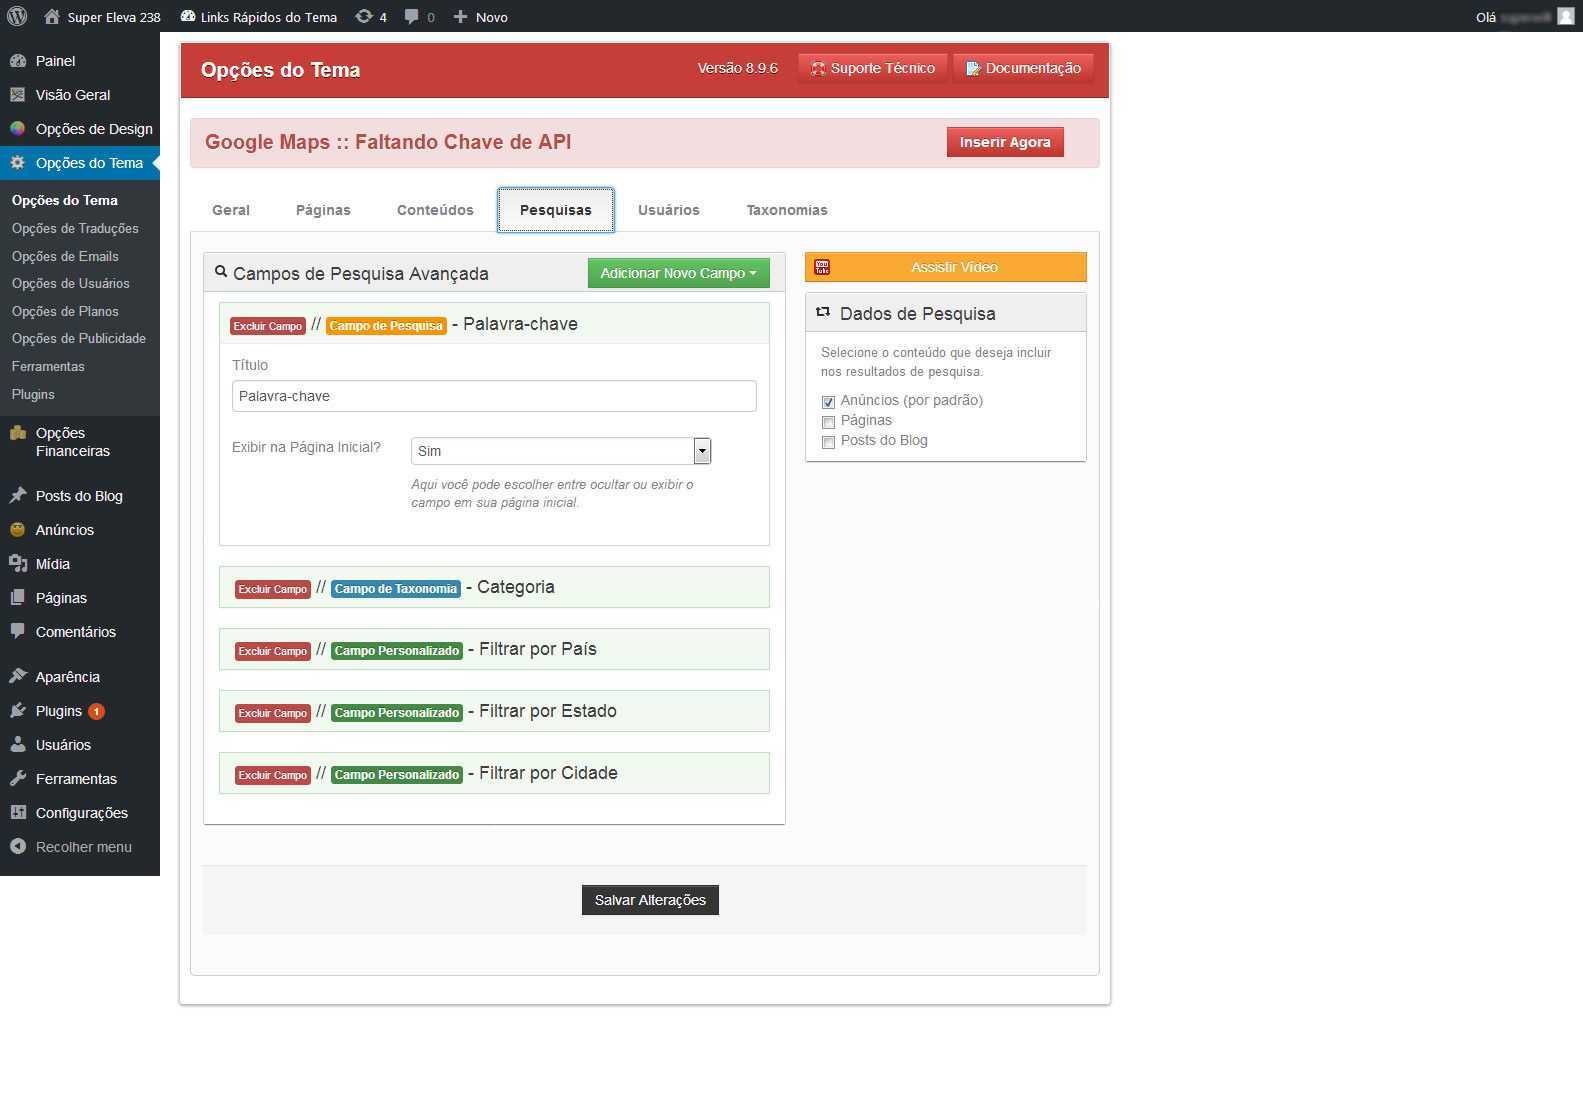The width and height of the screenshot is (1583, 1099).
Task: Switch to the Taxonomias tab
Action: tap(786, 210)
